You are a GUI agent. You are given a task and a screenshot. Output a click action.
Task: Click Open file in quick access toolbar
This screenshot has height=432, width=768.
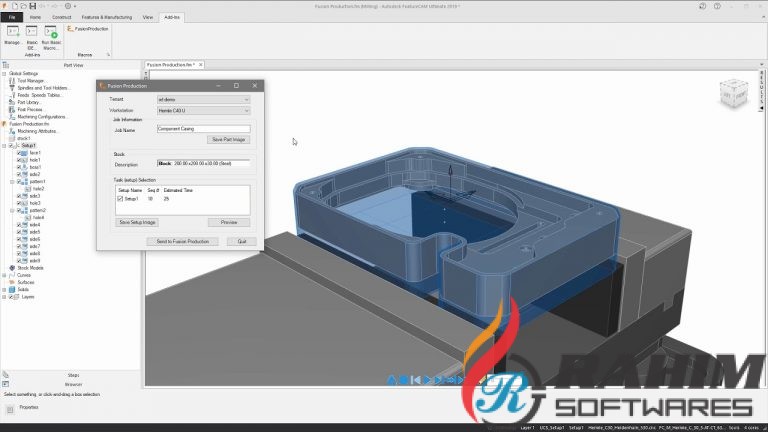click(23, 6)
